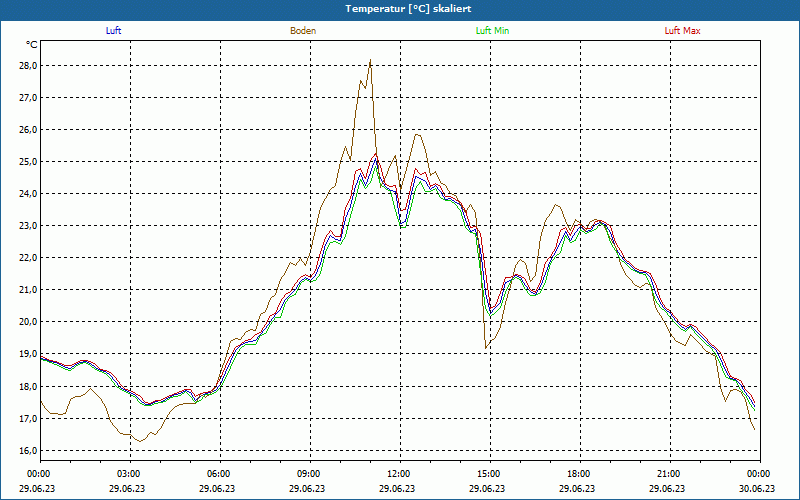Click the 23,0 y-axis label
Viewport: 800px width, 500px height.
click(28, 226)
